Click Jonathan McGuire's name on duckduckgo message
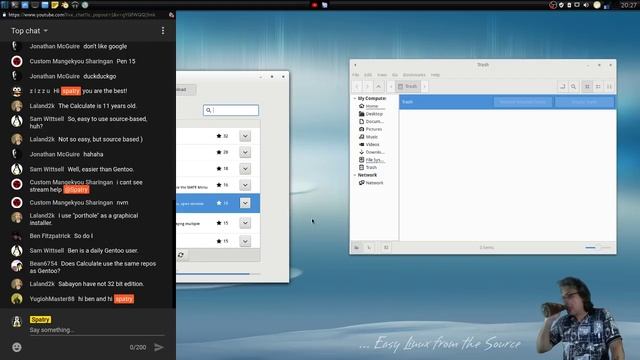 [55, 76]
